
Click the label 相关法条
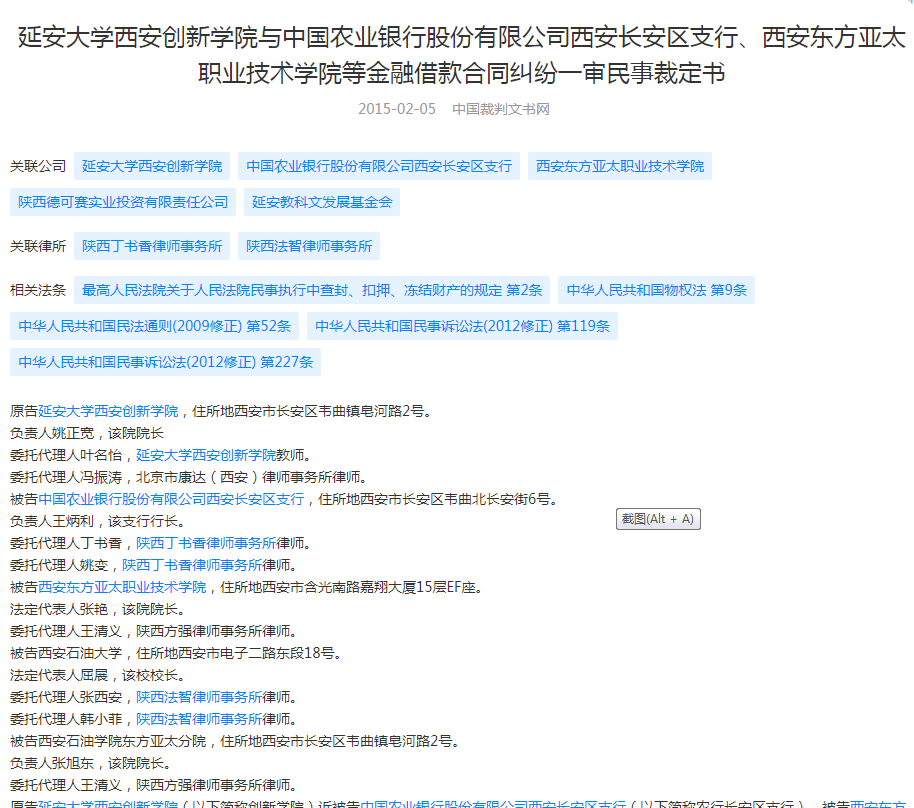point(38,290)
